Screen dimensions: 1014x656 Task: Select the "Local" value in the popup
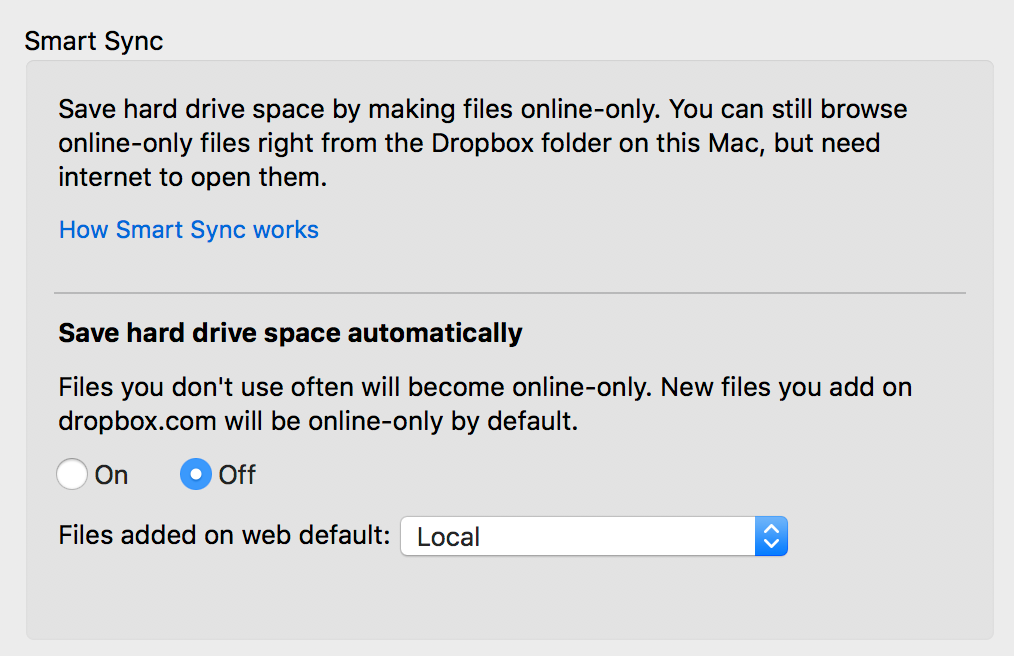pos(449,537)
